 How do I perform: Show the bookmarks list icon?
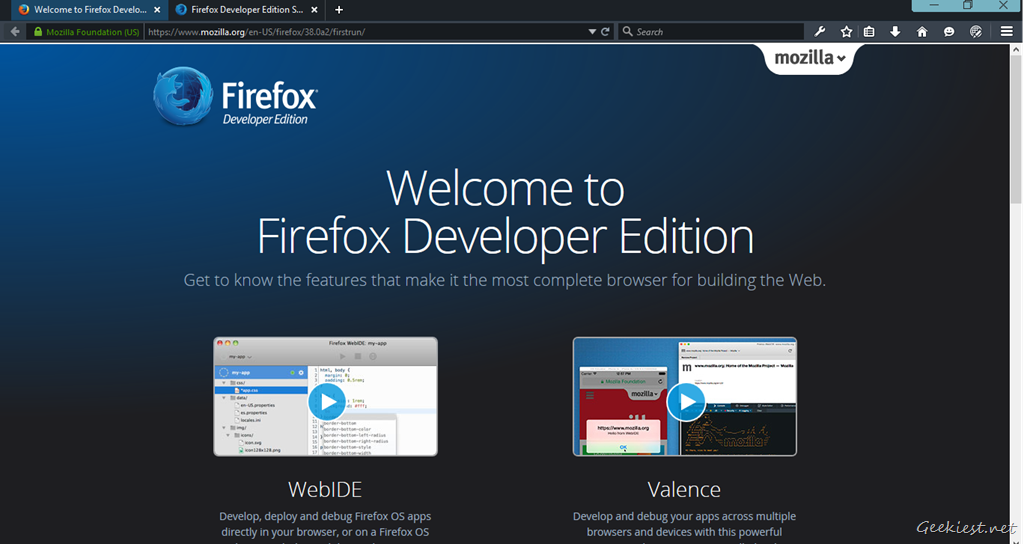[x=869, y=32]
